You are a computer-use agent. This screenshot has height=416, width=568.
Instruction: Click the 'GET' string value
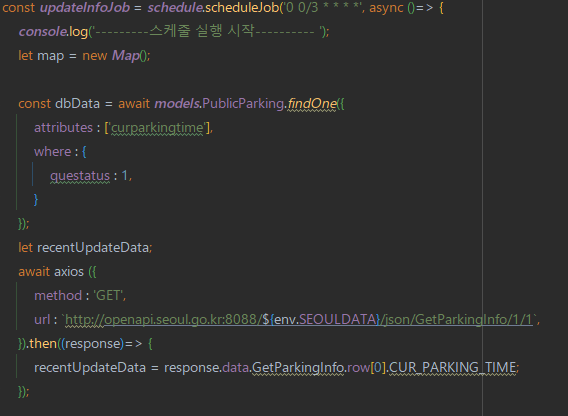(x=108, y=296)
